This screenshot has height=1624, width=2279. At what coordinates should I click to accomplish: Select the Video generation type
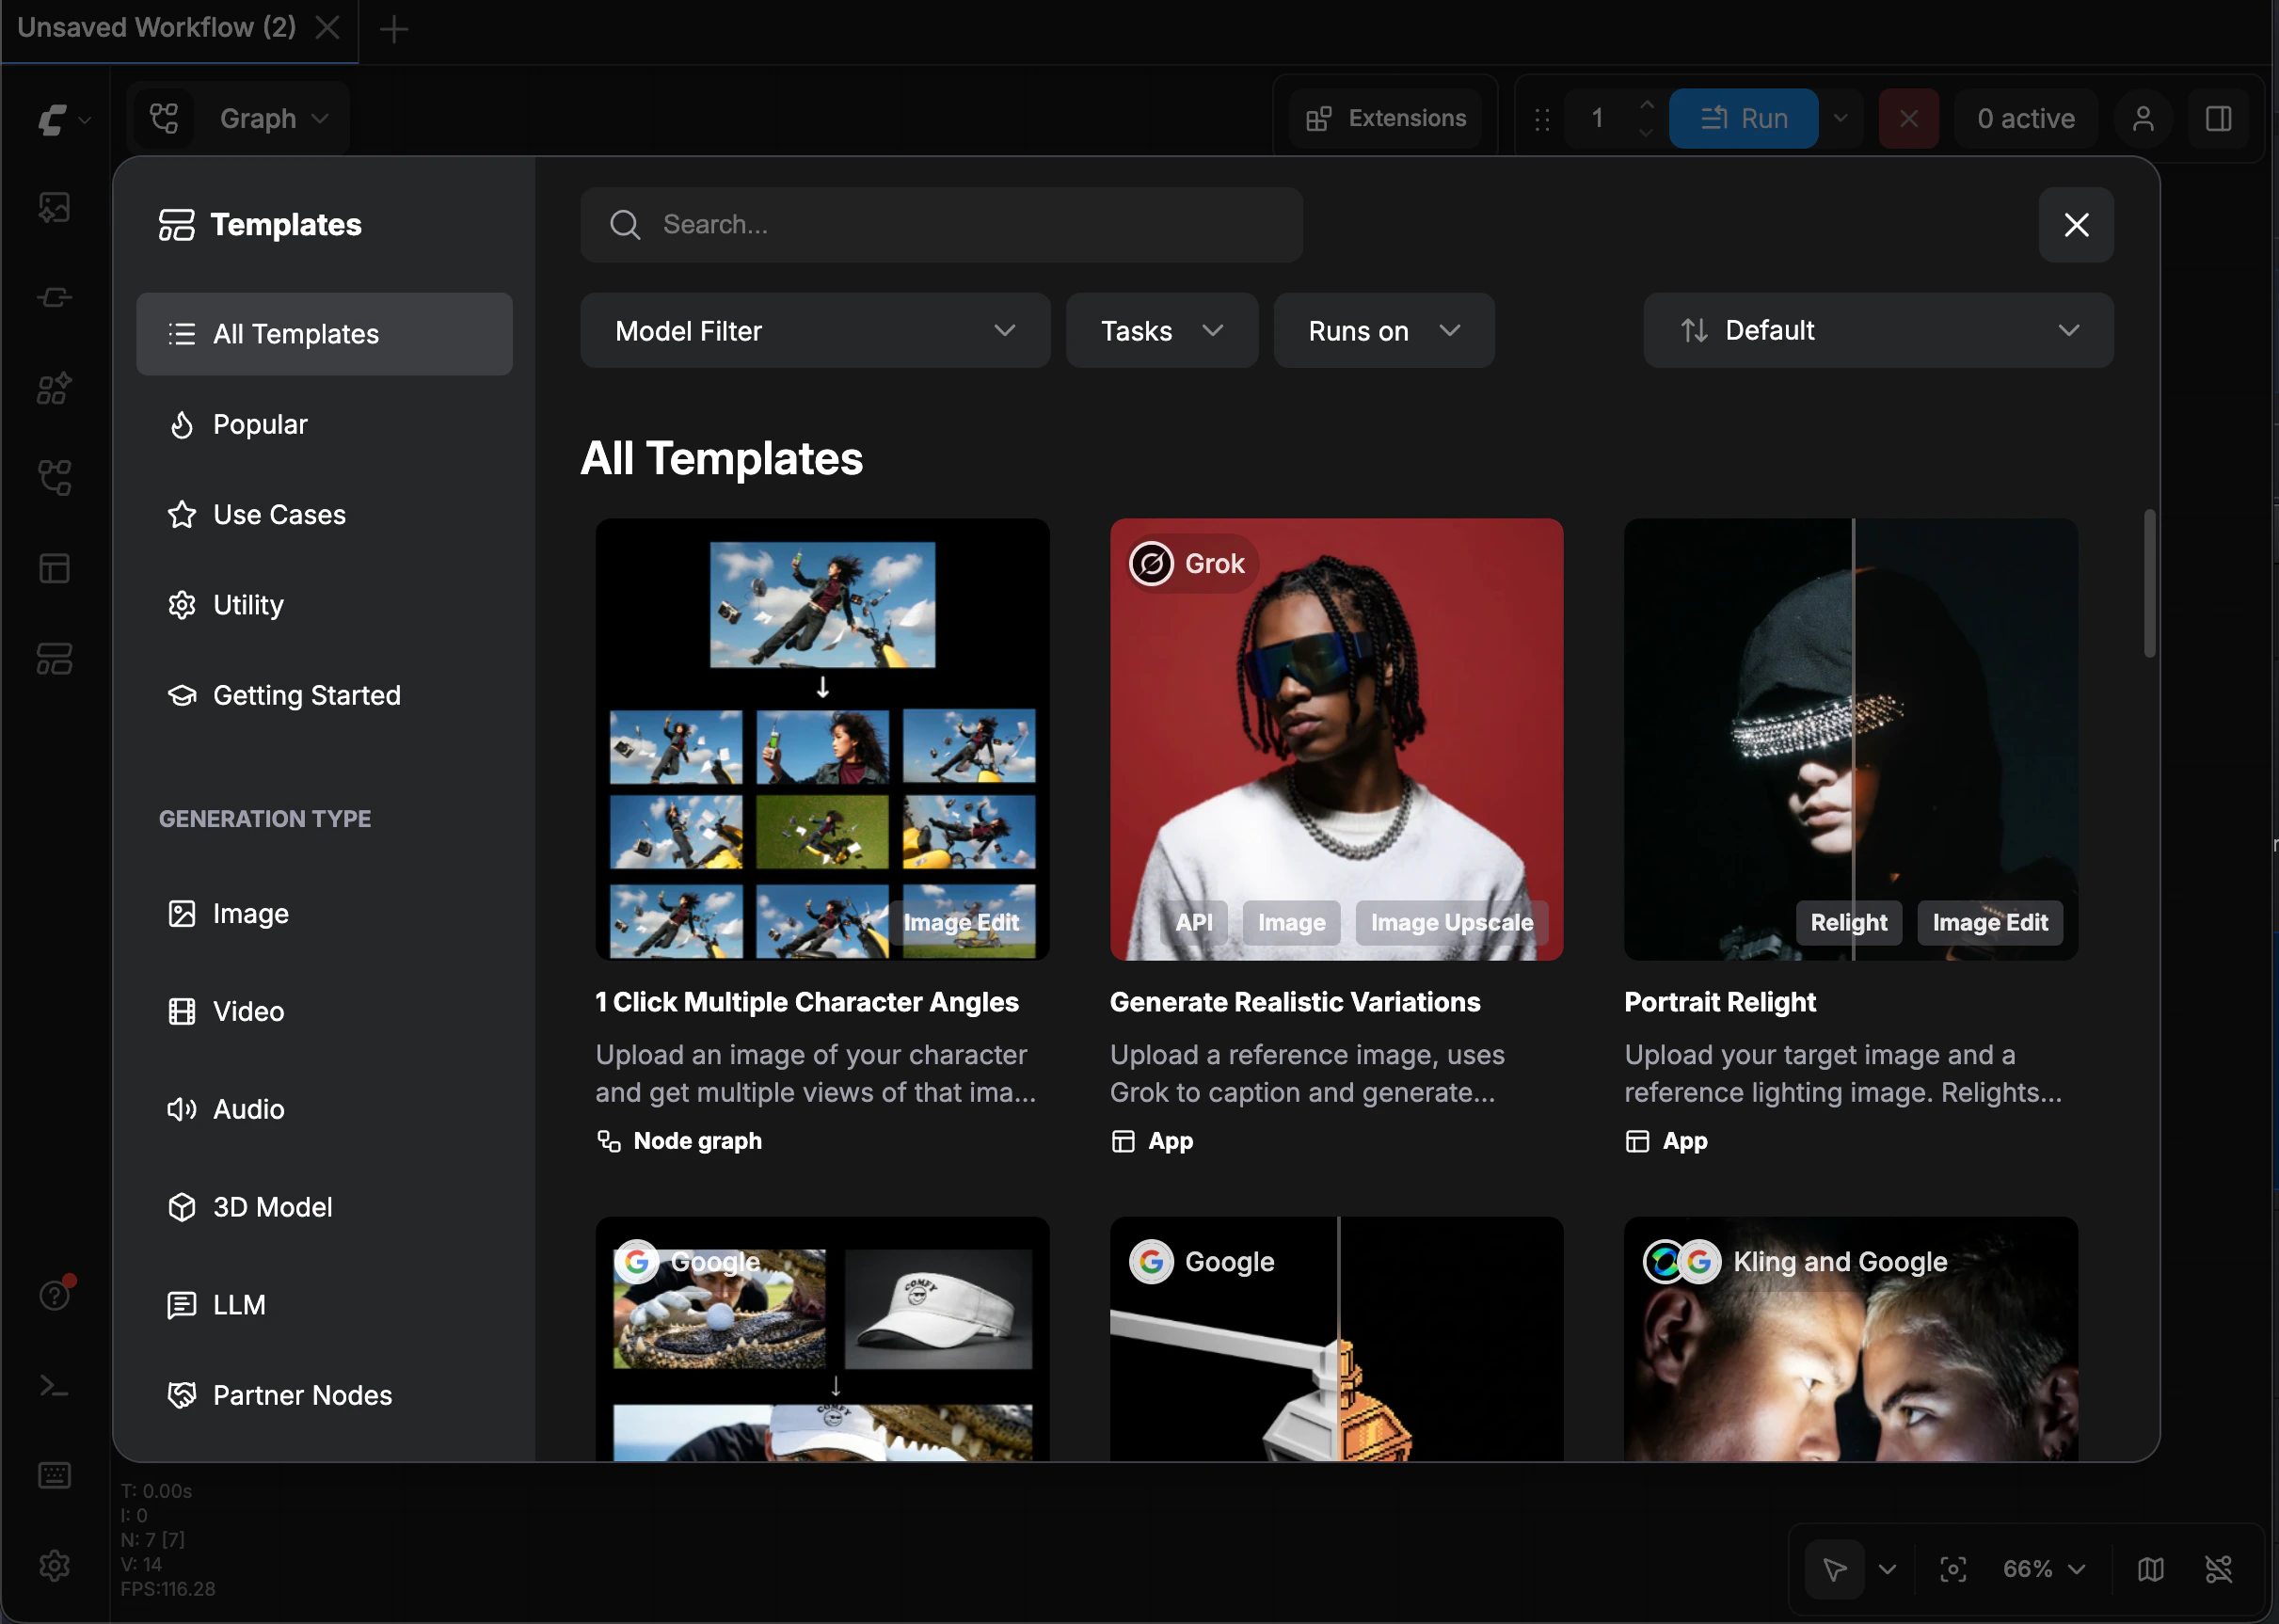(248, 1012)
